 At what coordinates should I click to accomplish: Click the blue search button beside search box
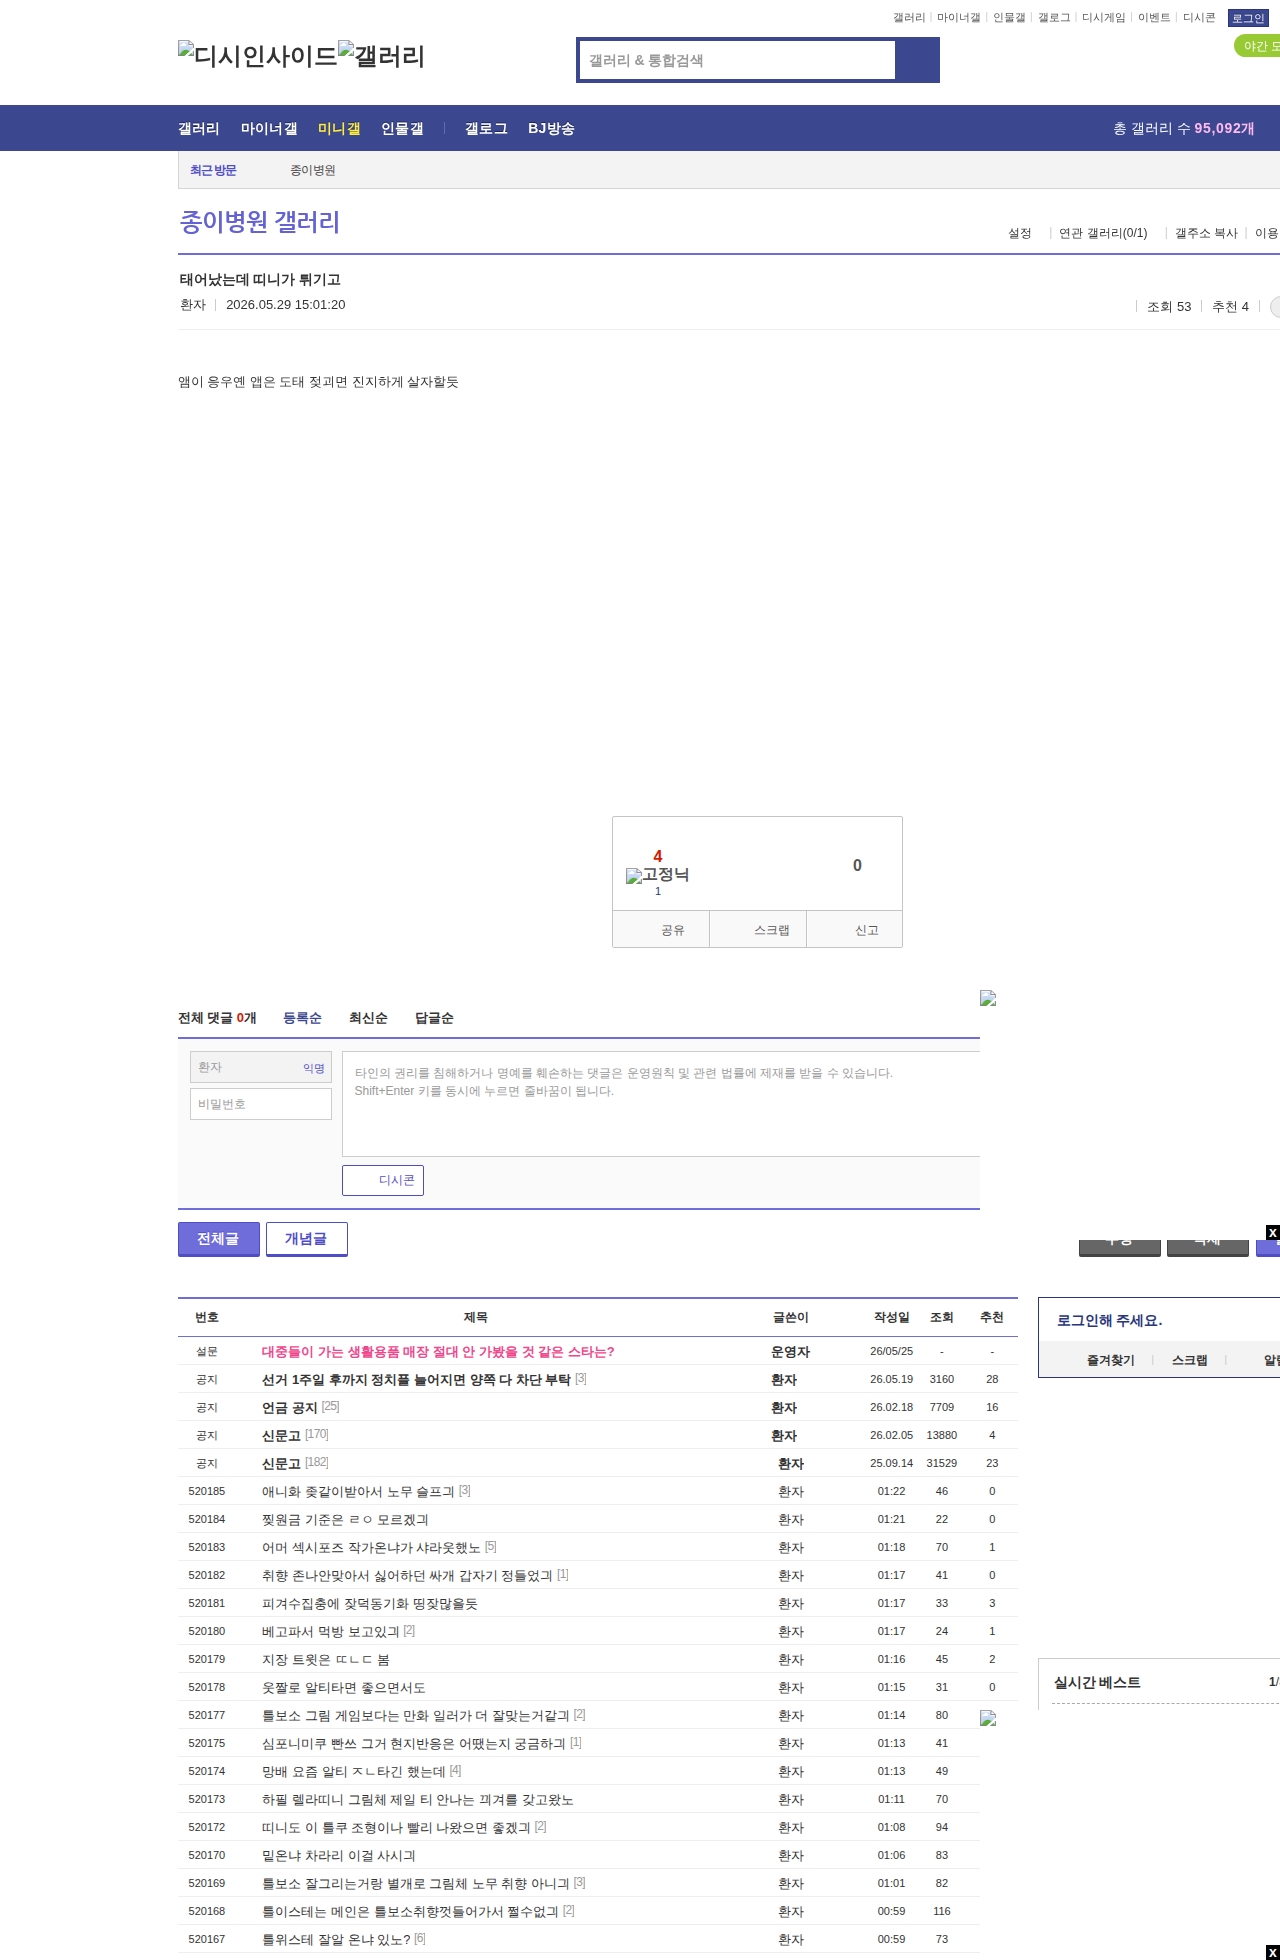pyautogui.click(x=917, y=60)
